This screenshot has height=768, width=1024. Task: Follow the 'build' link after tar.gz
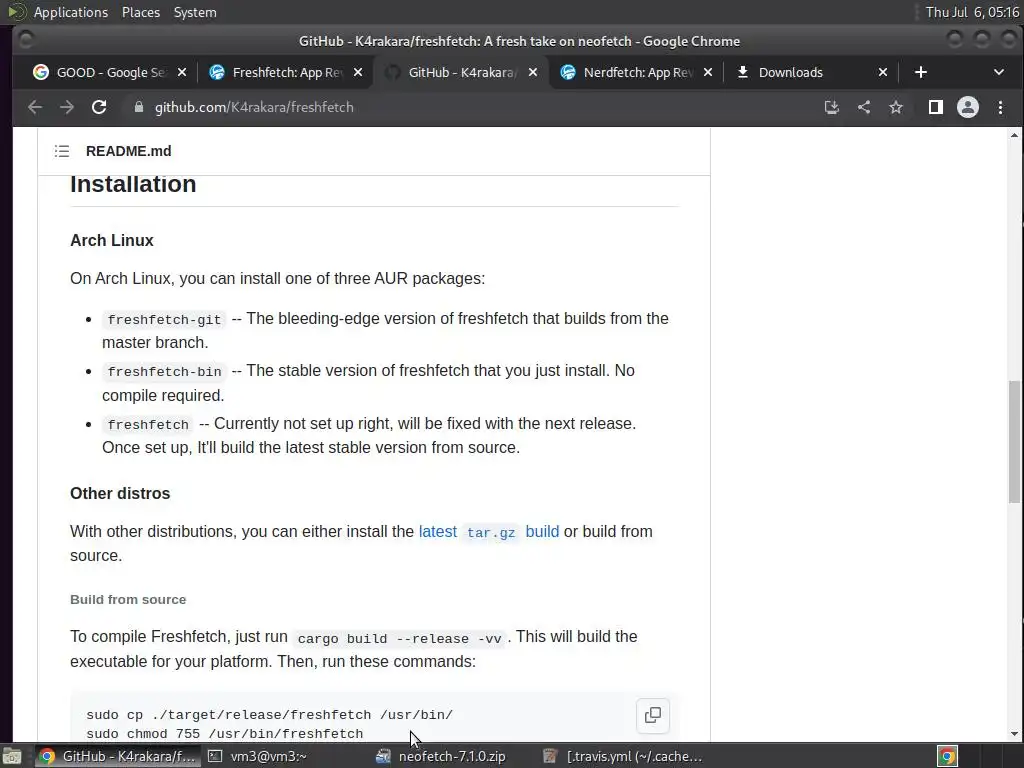[542, 532]
